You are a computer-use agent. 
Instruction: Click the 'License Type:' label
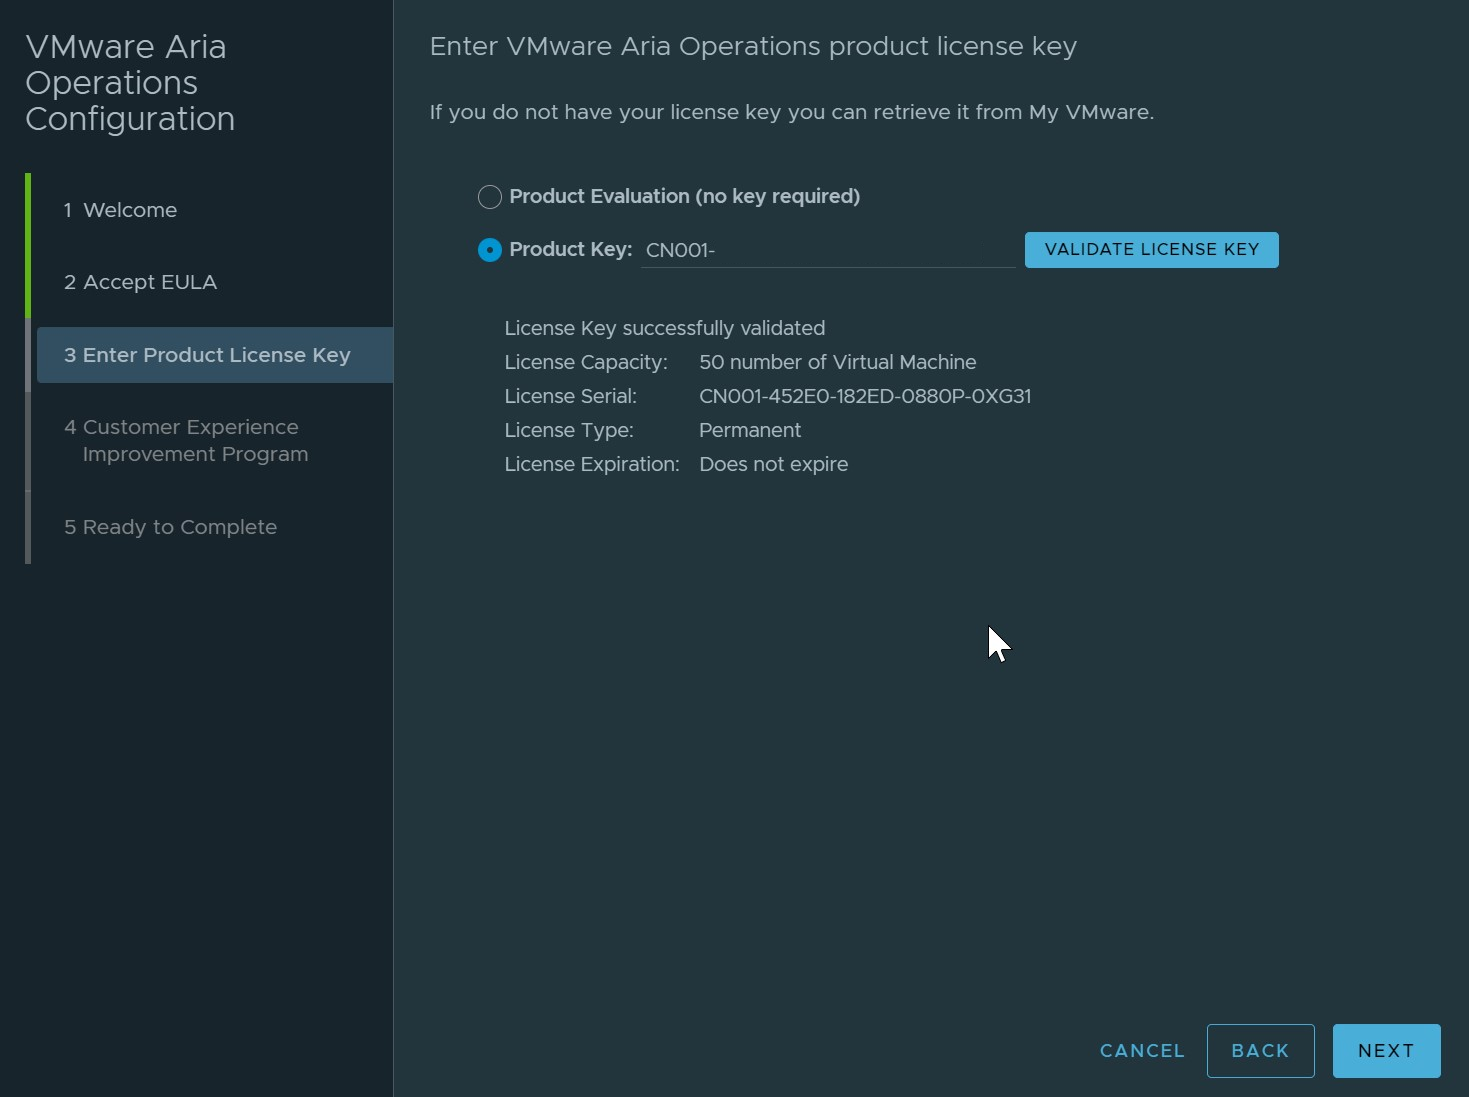coord(569,430)
